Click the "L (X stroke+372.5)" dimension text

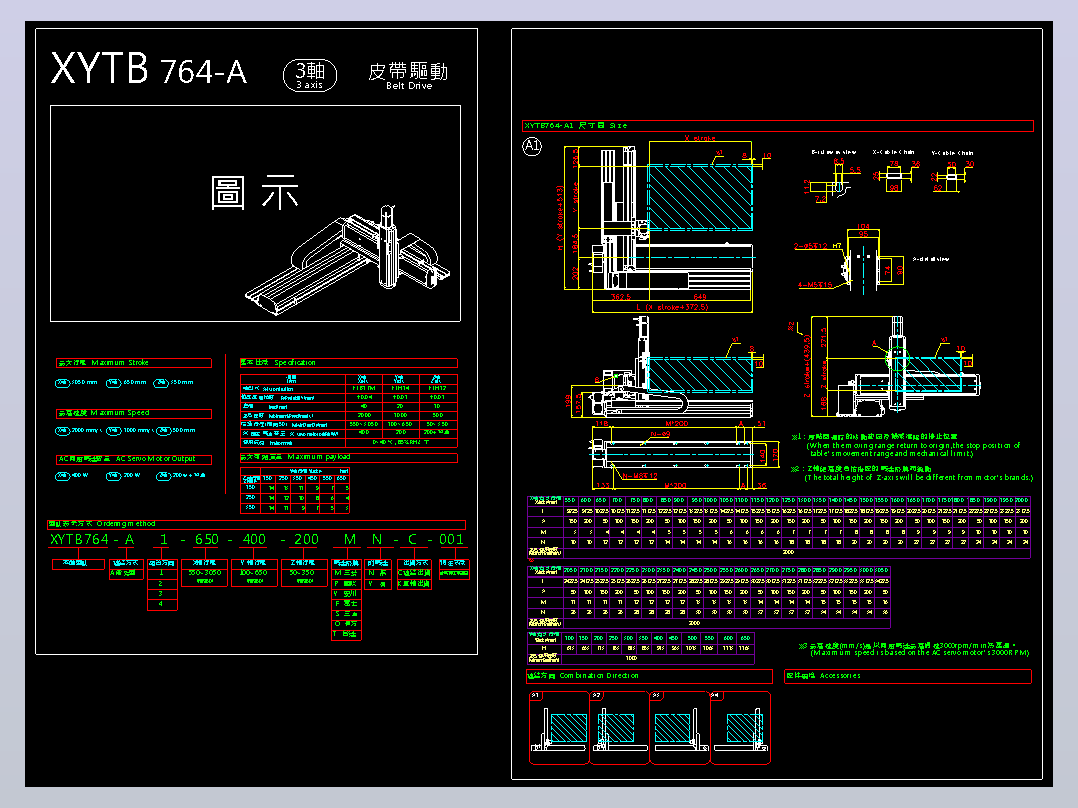coord(671,307)
